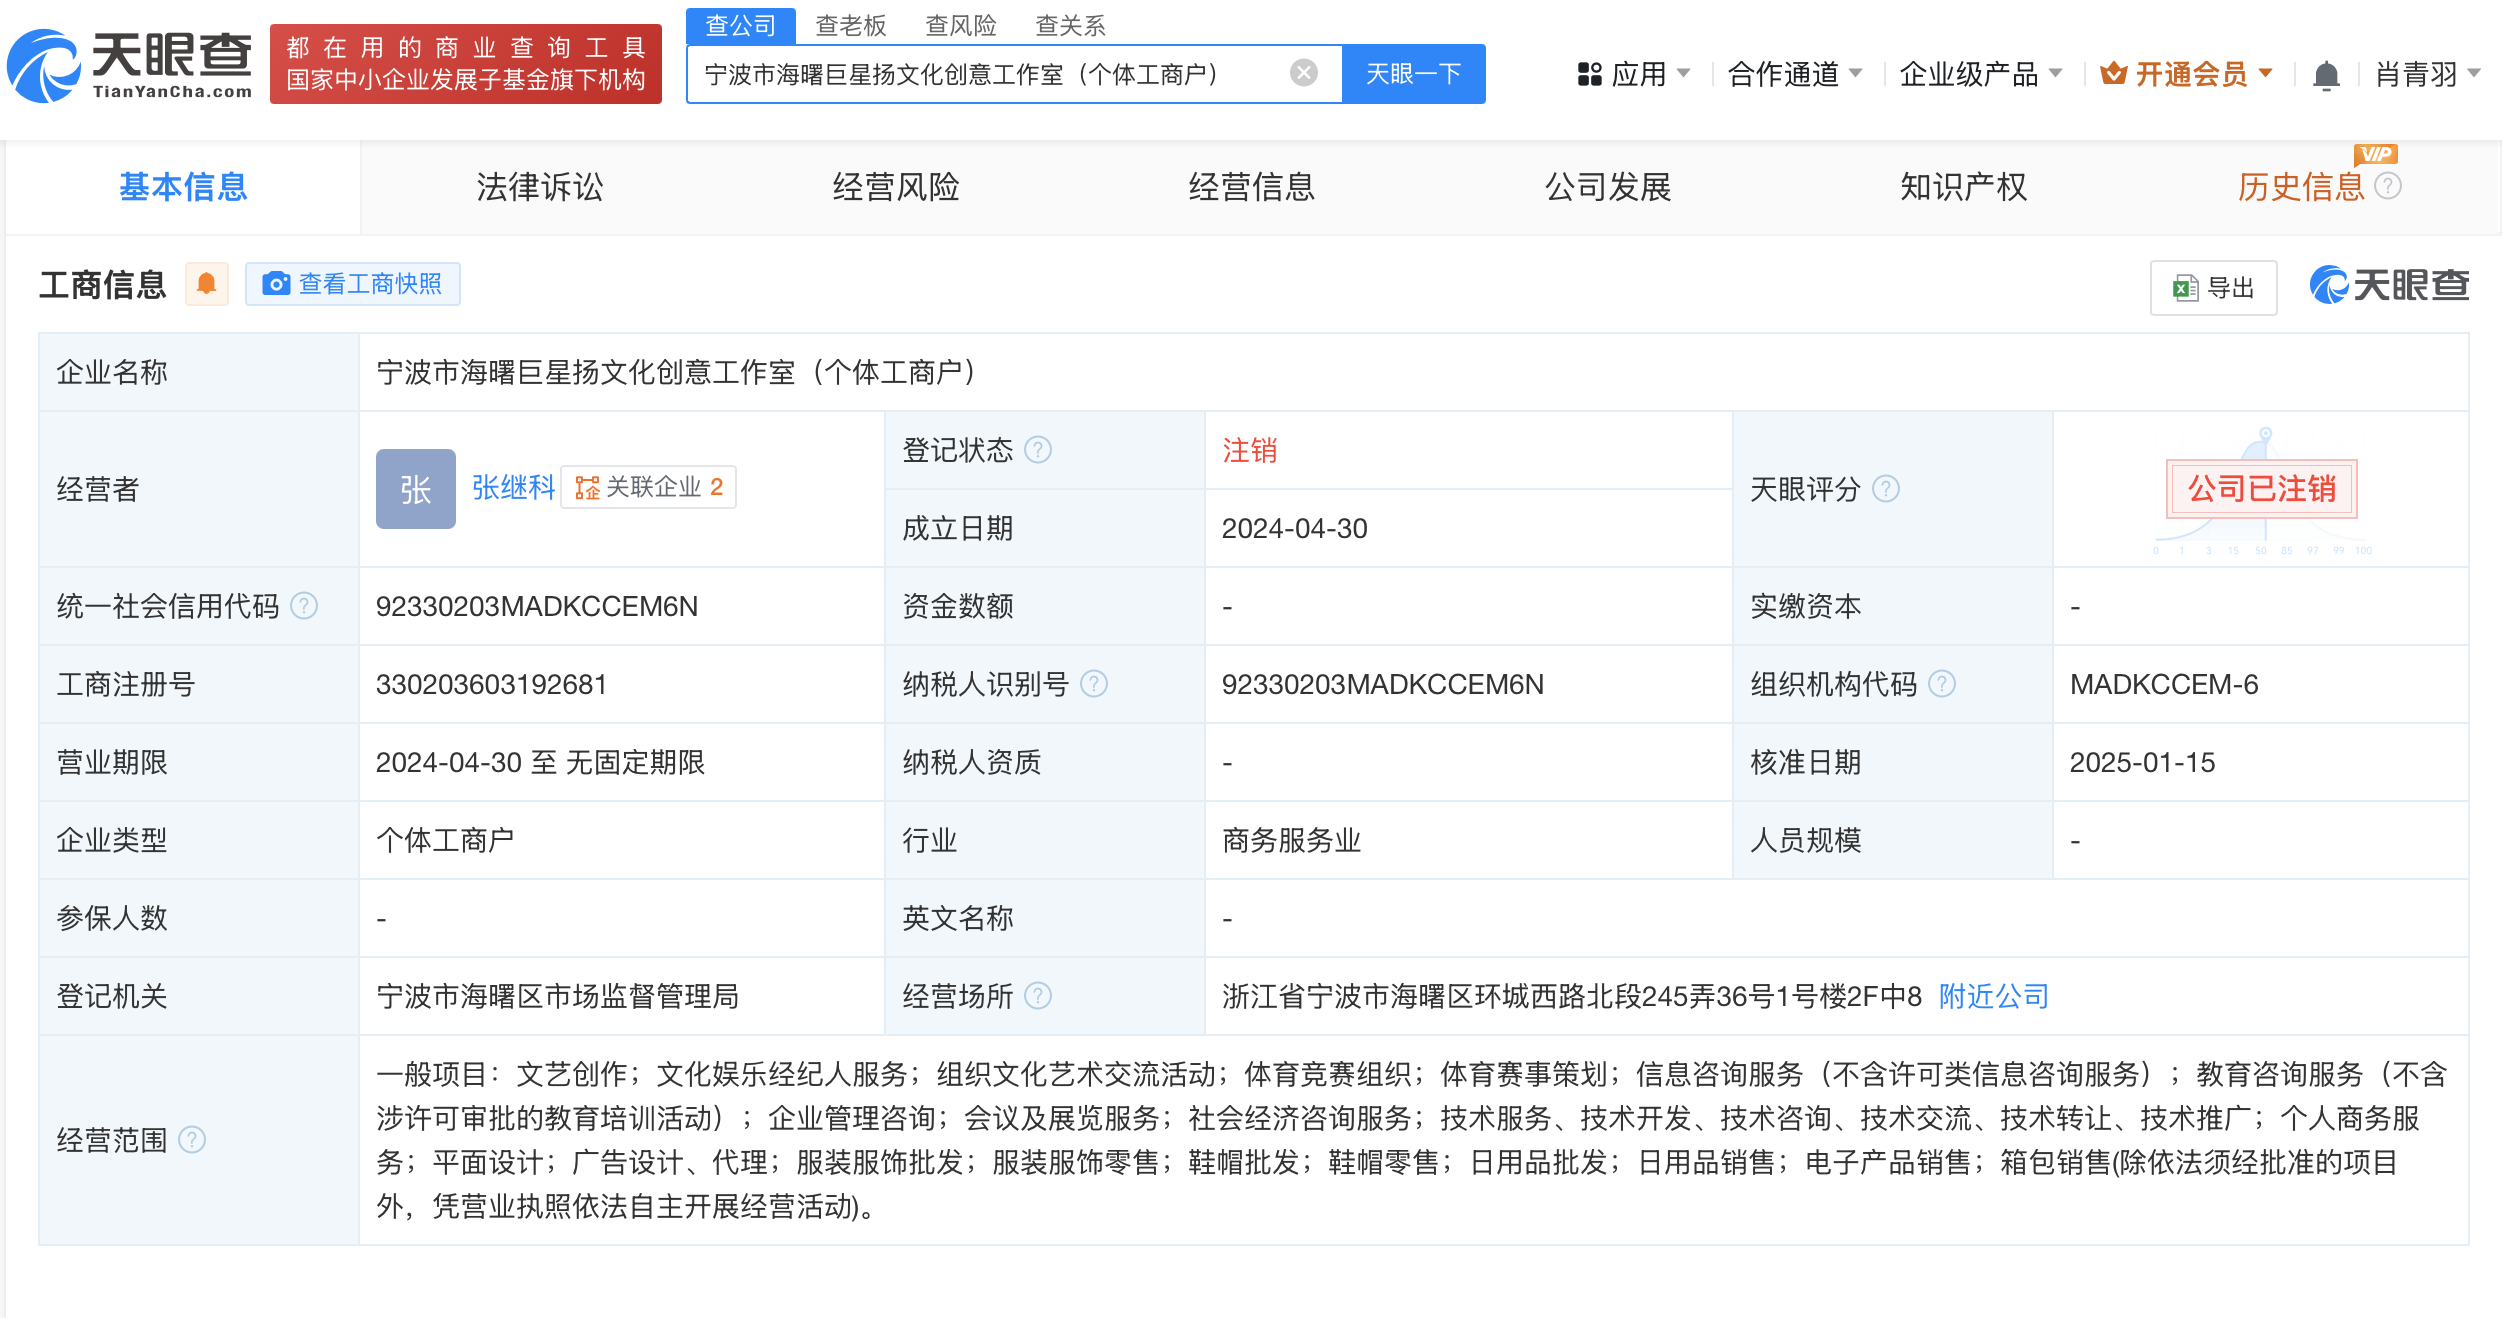2502x1318 pixels.
Task: Click help icon next to 历史信息 tab
Action: tap(2388, 186)
